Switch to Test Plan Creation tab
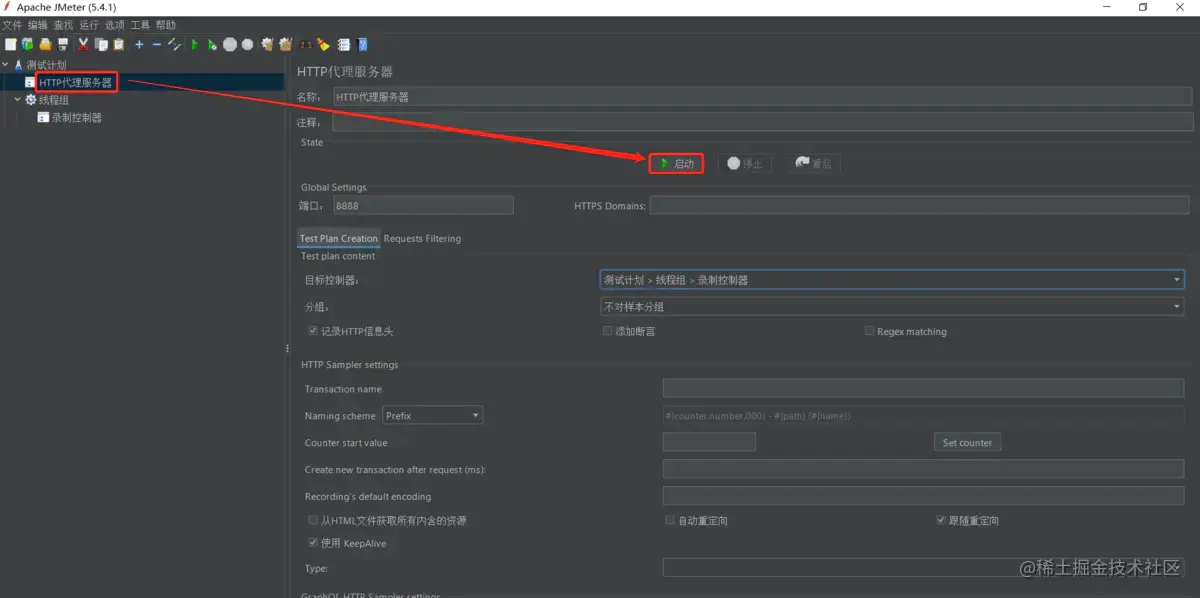This screenshot has height=598, width=1200. click(339, 238)
